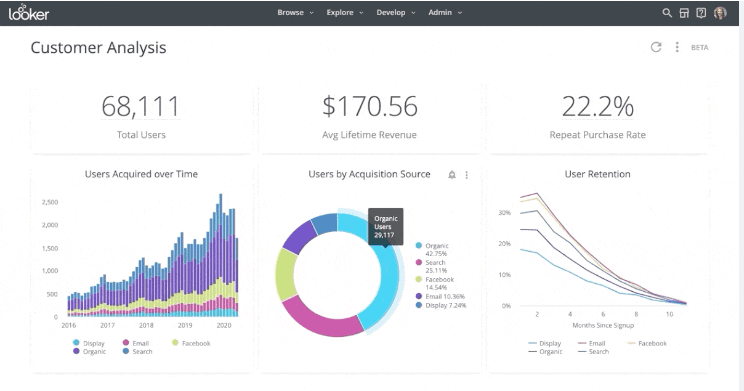Open Acquisition Source tile three-dot menu
The height and width of the screenshot is (391, 744).
[467, 175]
